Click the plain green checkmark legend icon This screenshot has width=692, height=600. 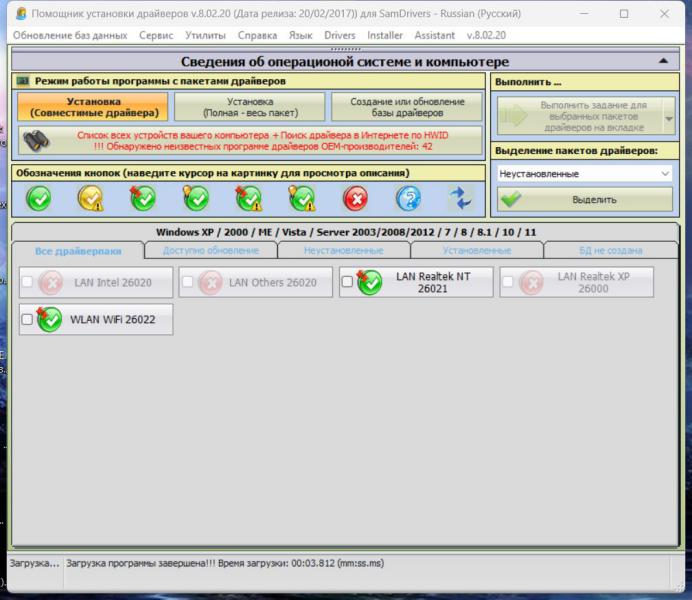point(38,198)
